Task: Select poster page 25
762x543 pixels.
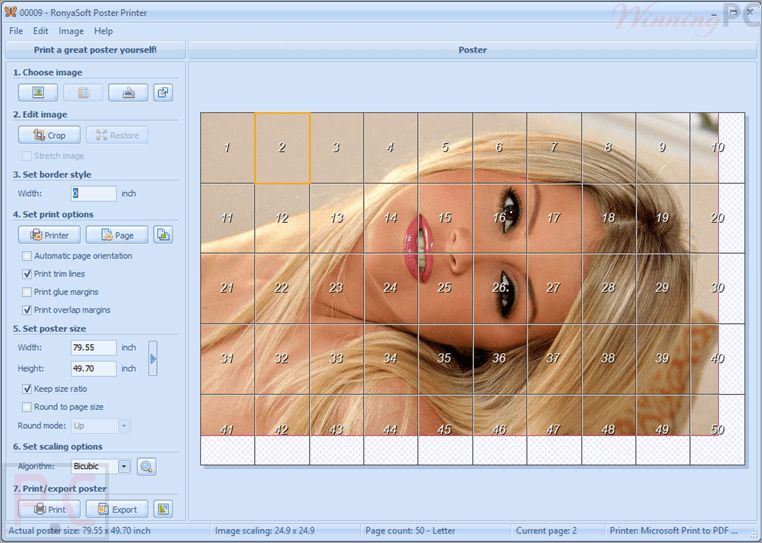Action: point(445,288)
